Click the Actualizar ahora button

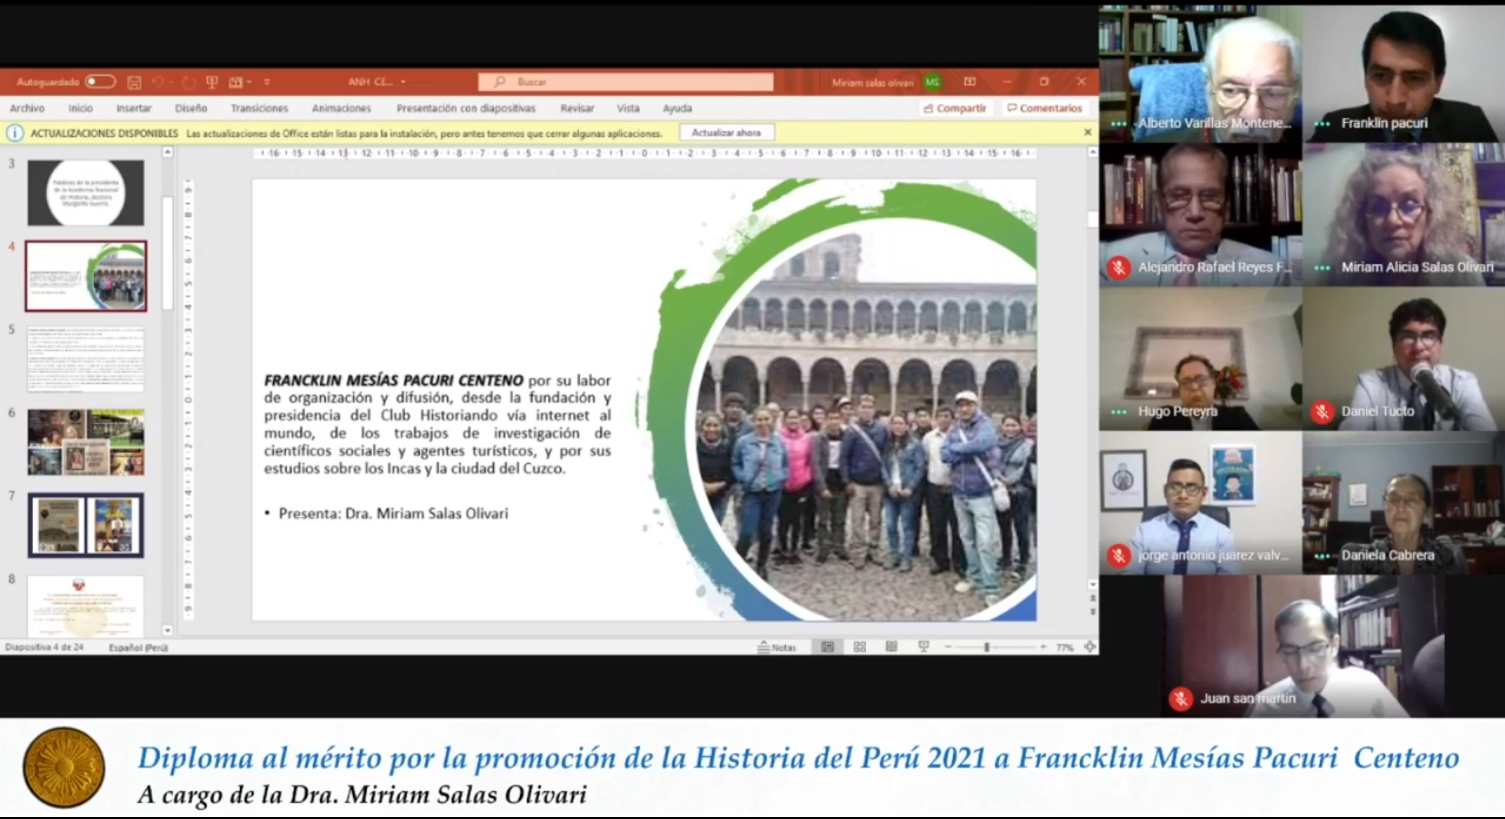pyautogui.click(x=726, y=133)
